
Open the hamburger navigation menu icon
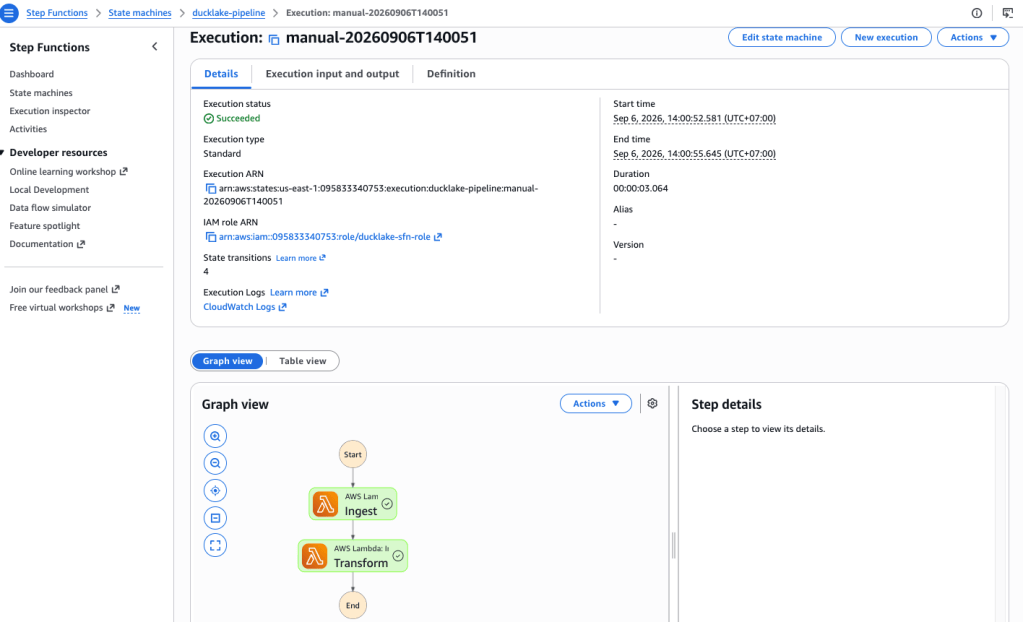[9, 12]
